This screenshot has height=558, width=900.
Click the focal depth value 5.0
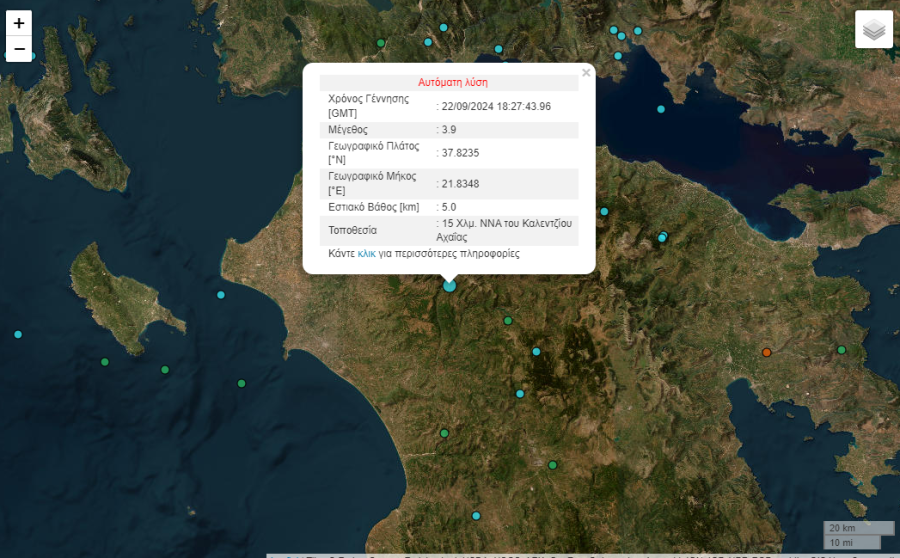449,207
